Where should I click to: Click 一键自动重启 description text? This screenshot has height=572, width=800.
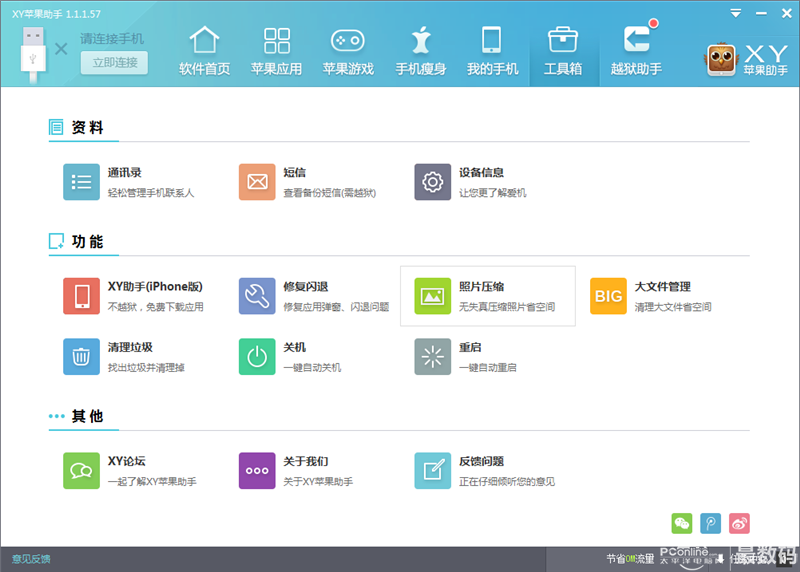coord(488,367)
